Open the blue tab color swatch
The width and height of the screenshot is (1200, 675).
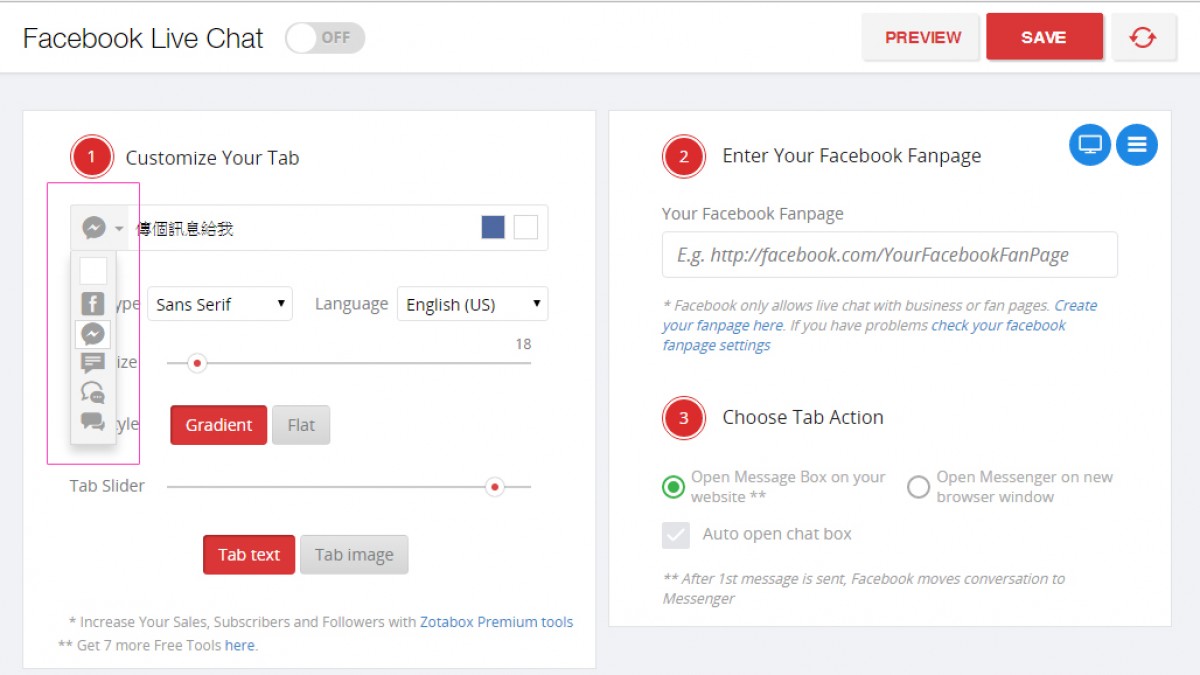(493, 228)
